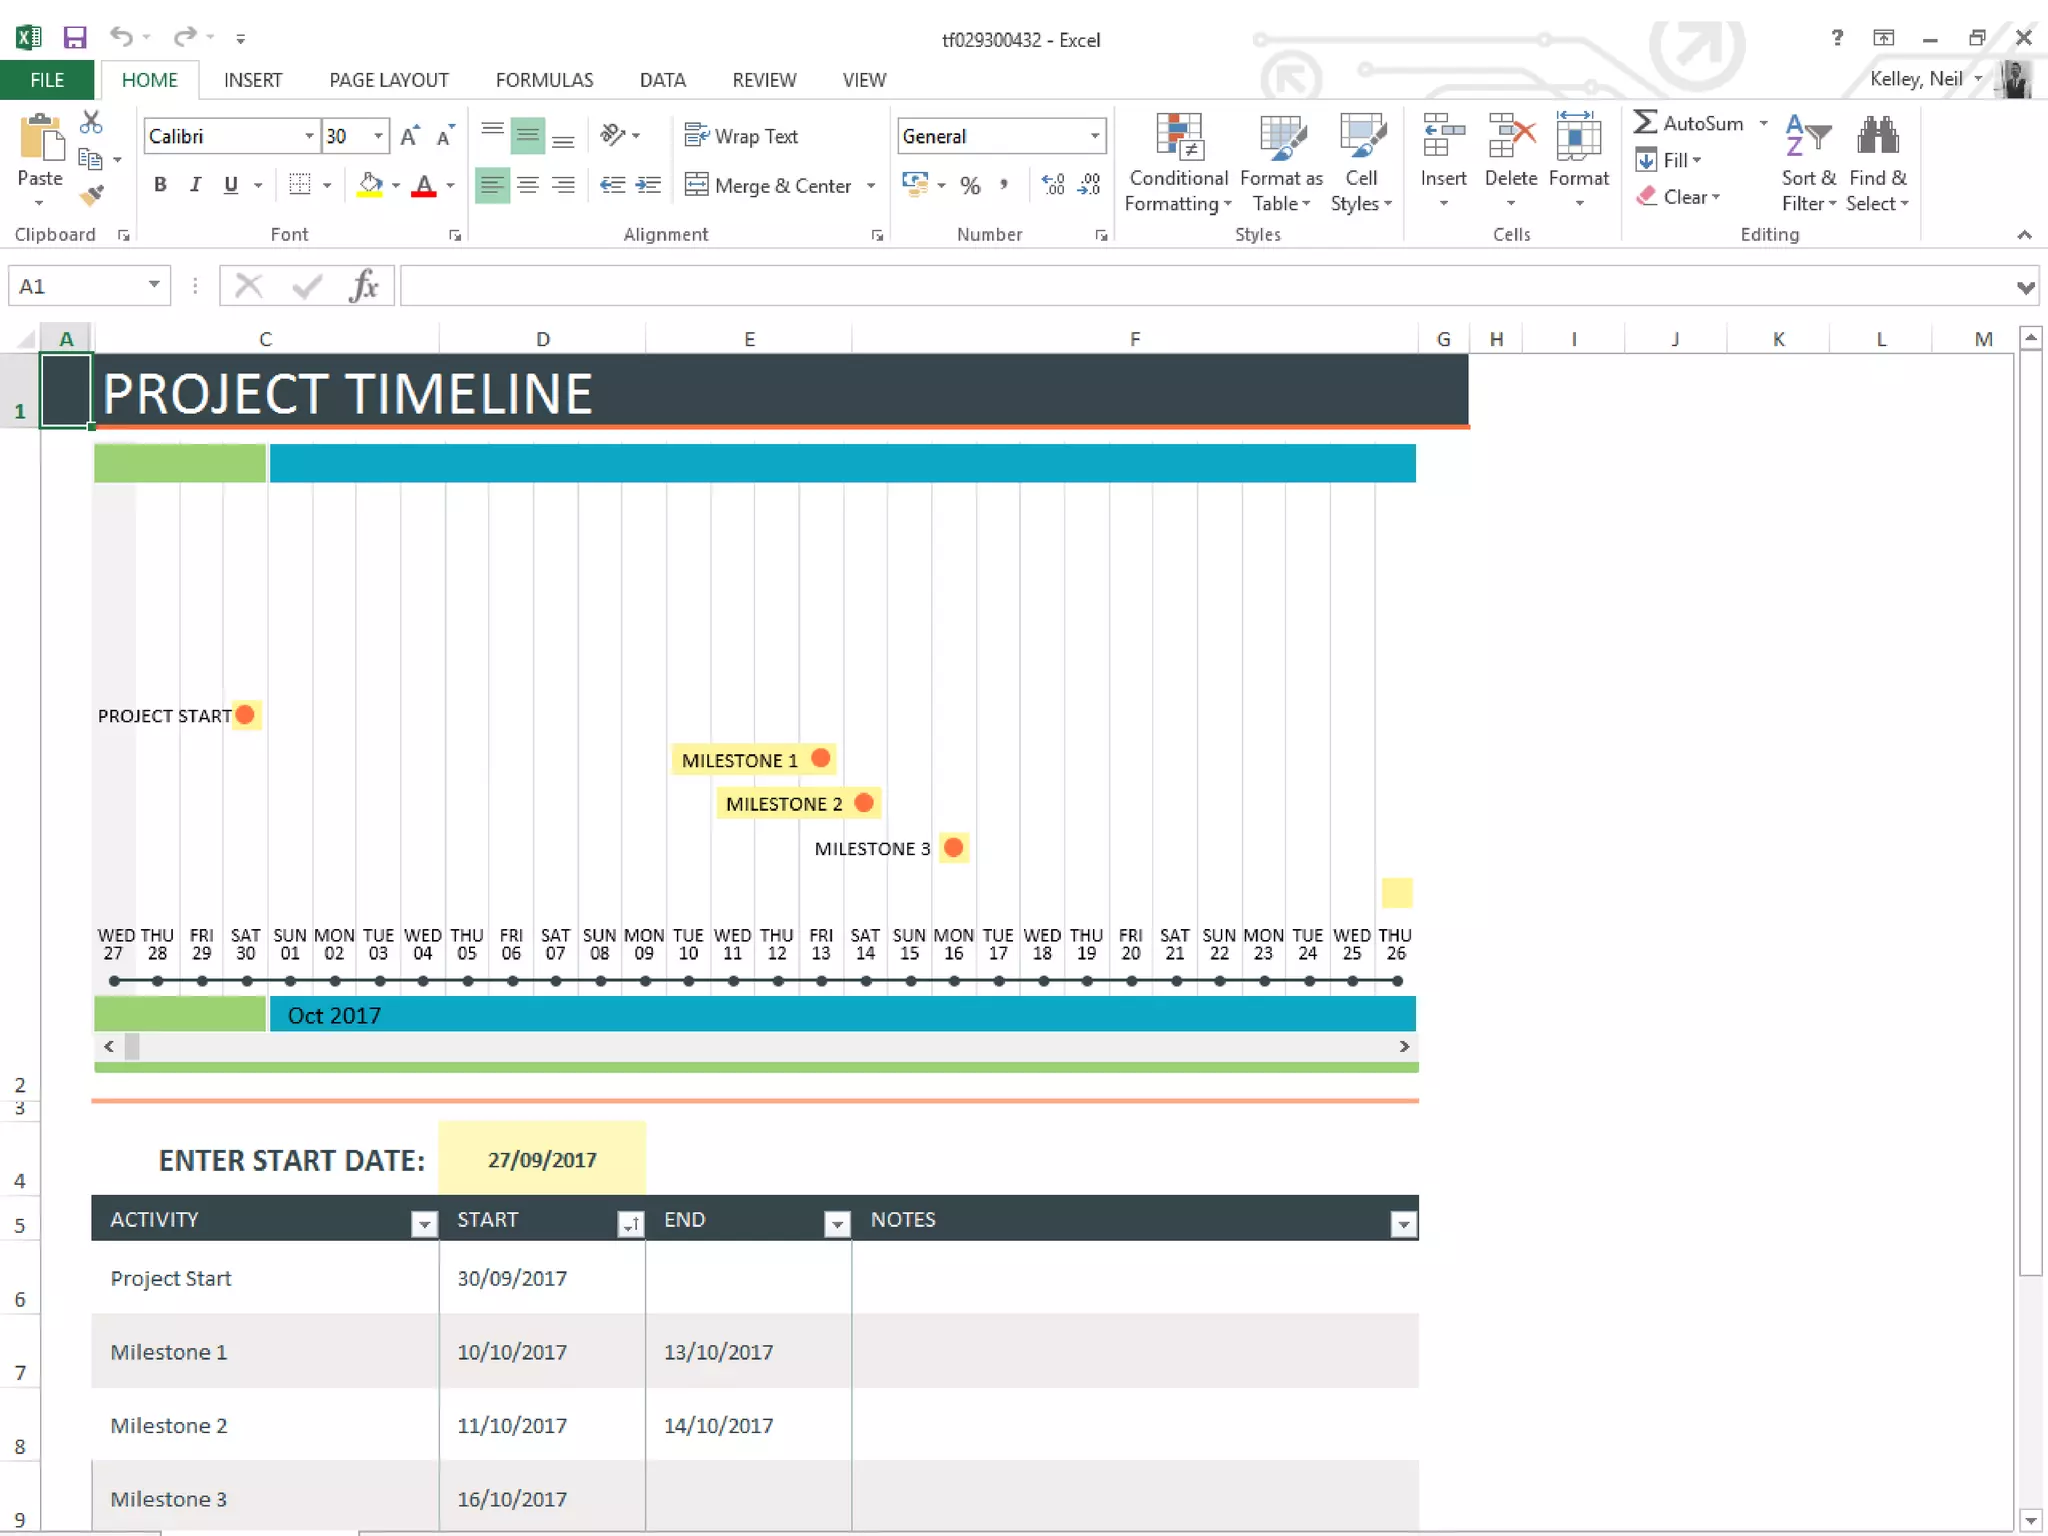This screenshot has width=2048, height=1536.
Task: Click the Percent Style icon
Action: (969, 185)
